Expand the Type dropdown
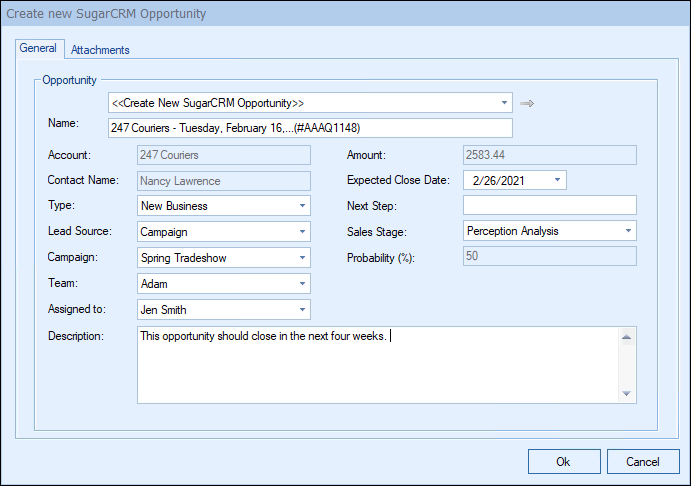691x486 pixels. coord(302,206)
